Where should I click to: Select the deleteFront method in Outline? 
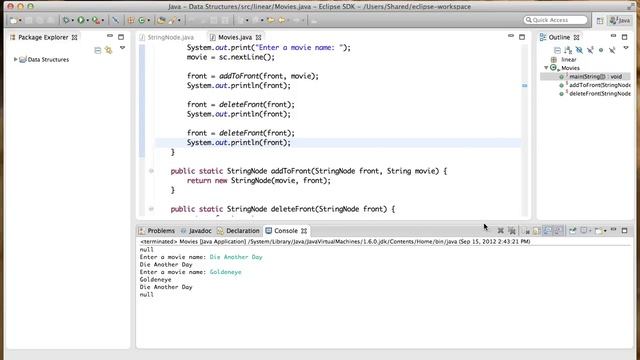click(595, 93)
